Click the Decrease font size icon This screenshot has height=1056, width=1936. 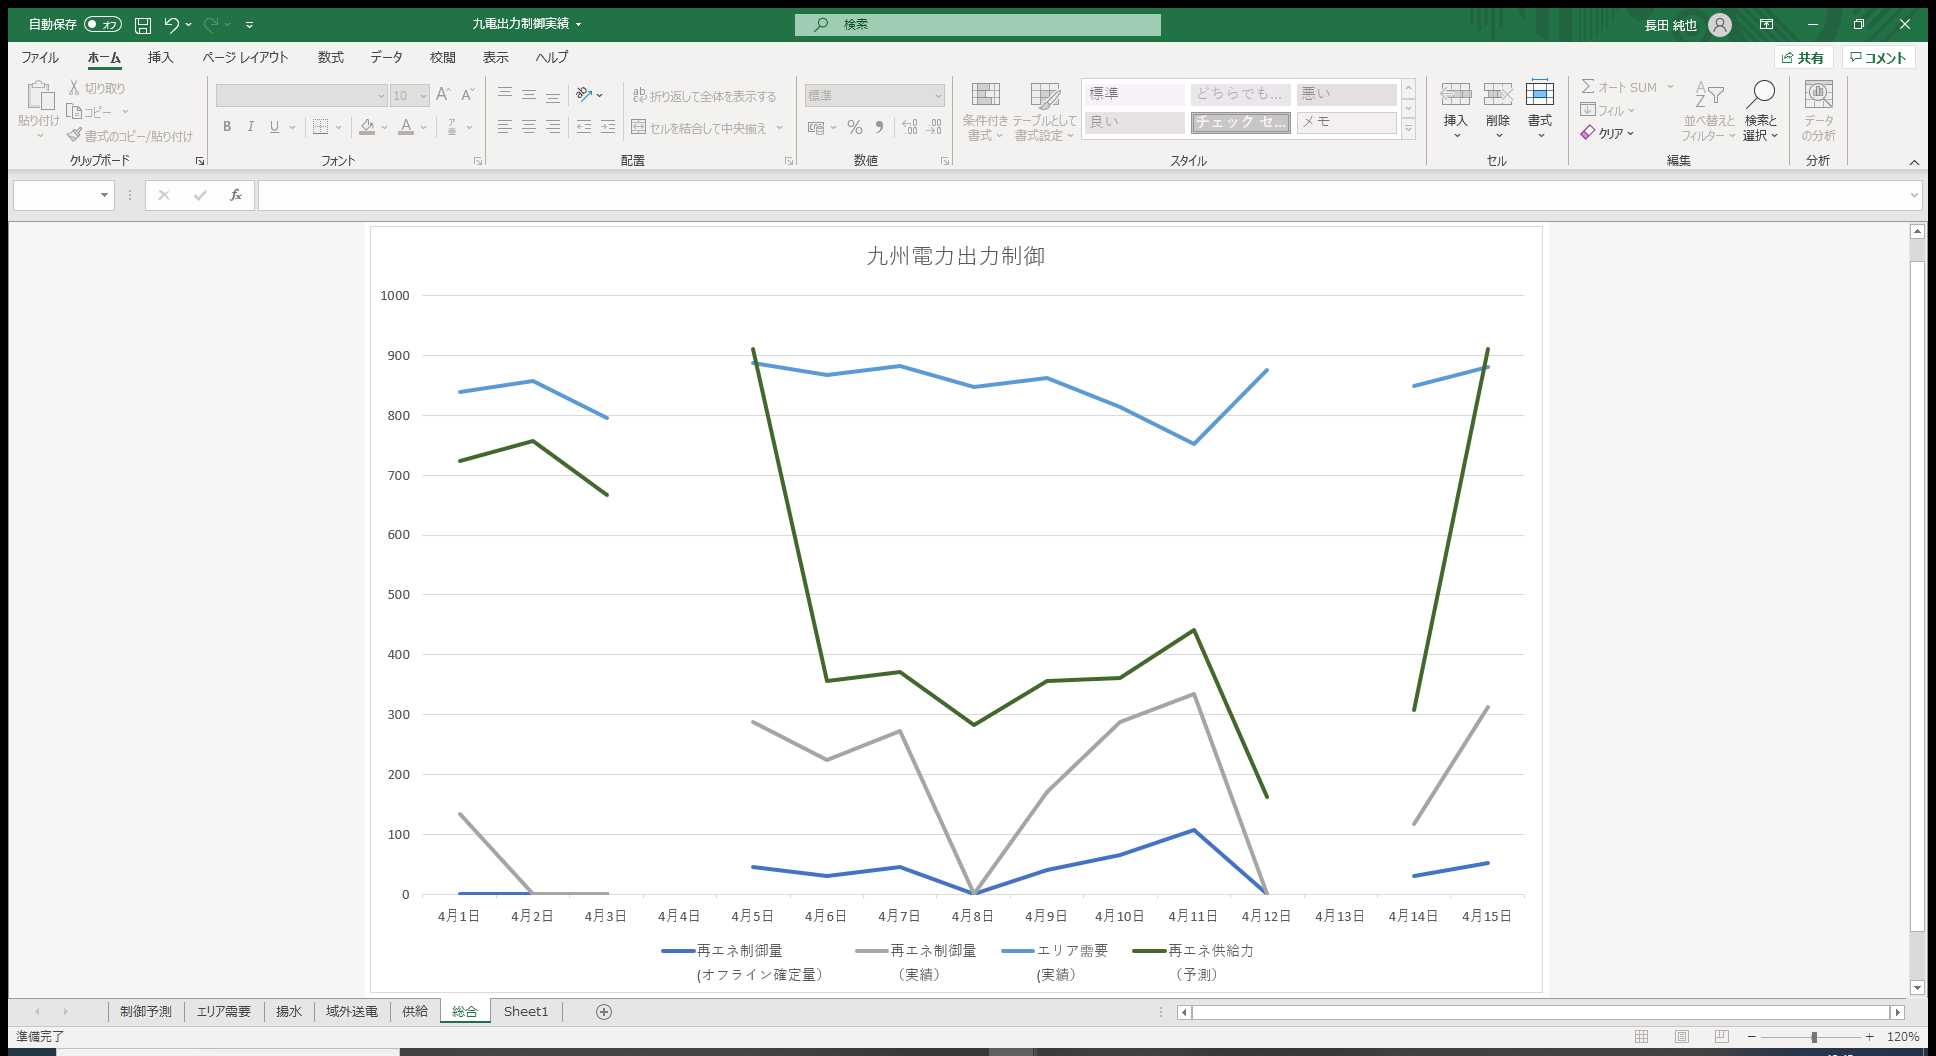pyautogui.click(x=467, y=95)
